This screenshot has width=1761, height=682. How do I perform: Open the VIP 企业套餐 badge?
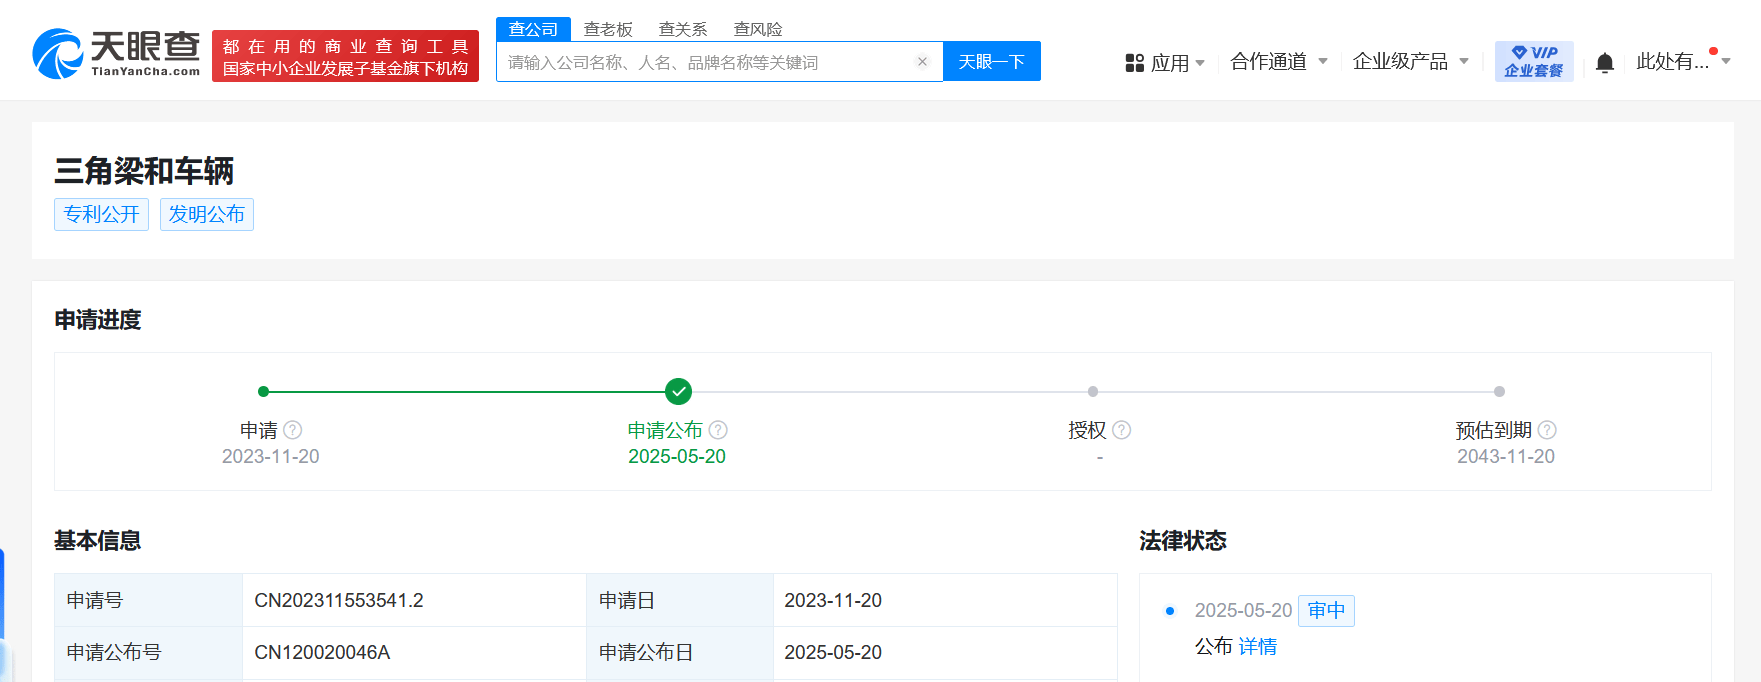pos(1534,61)
